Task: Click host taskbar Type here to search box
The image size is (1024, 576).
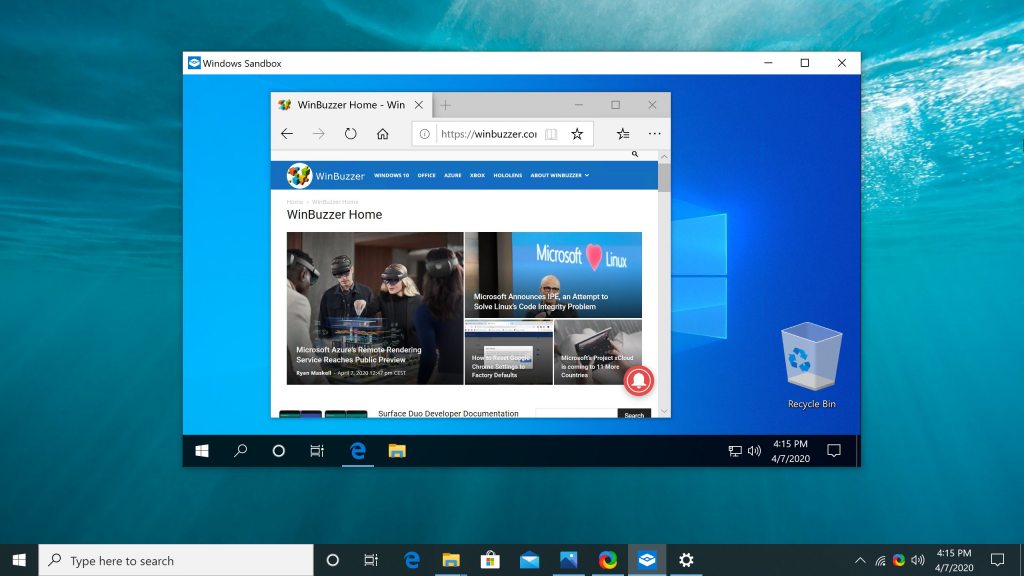Action: pos(175,560)
